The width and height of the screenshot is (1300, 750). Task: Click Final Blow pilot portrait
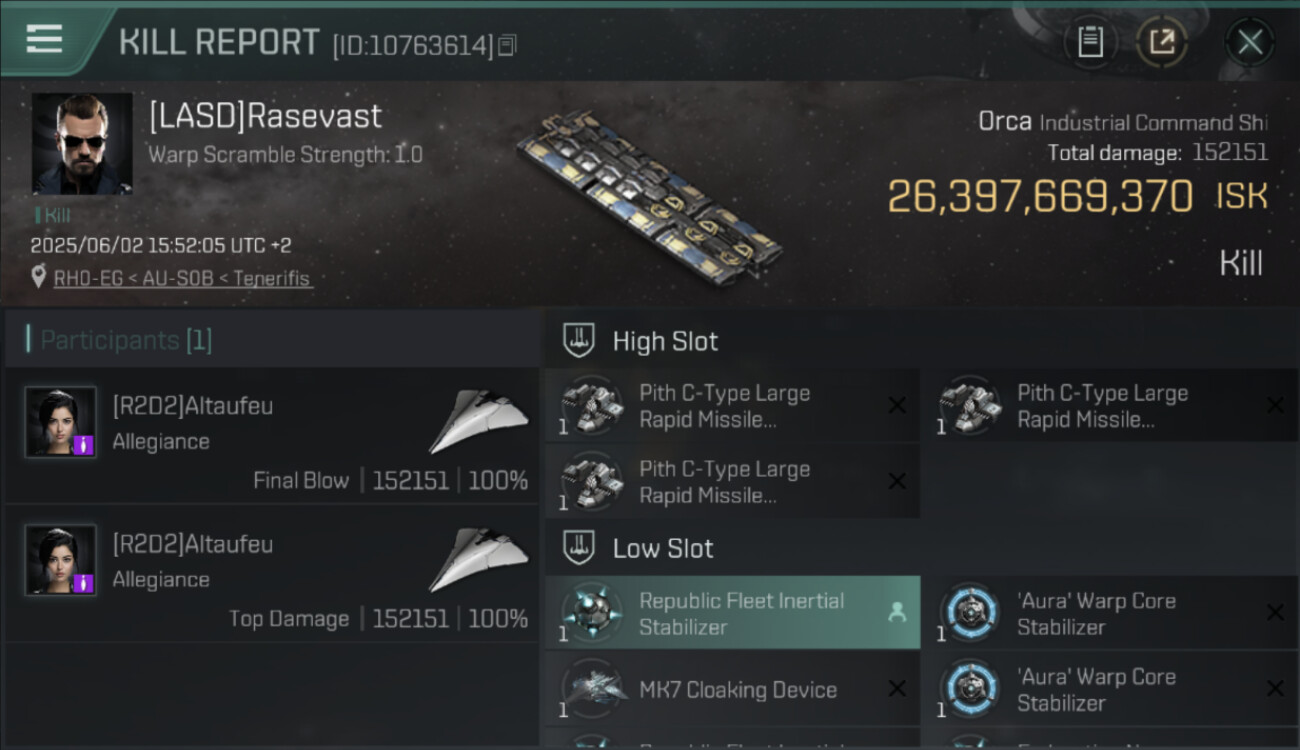point(61,422)
